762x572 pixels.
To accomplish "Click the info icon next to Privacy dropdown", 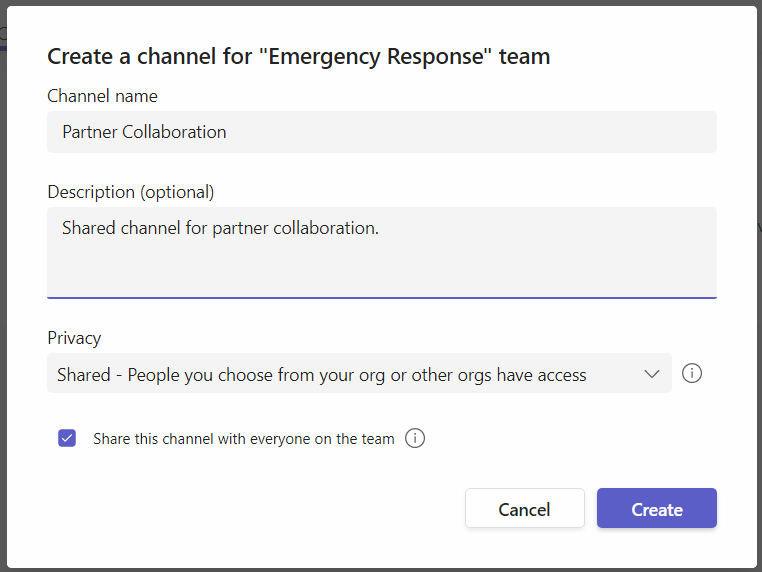I will [692, 374].
